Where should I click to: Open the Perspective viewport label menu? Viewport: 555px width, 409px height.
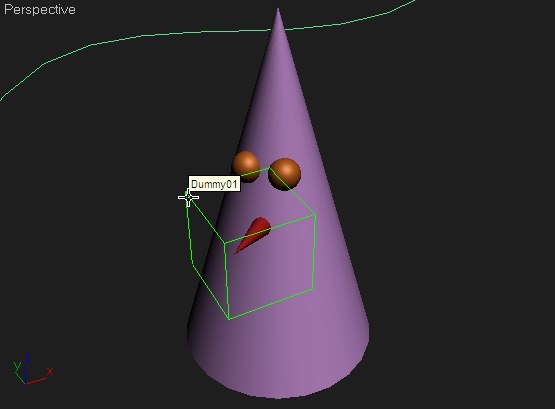[x=40, y=10]
